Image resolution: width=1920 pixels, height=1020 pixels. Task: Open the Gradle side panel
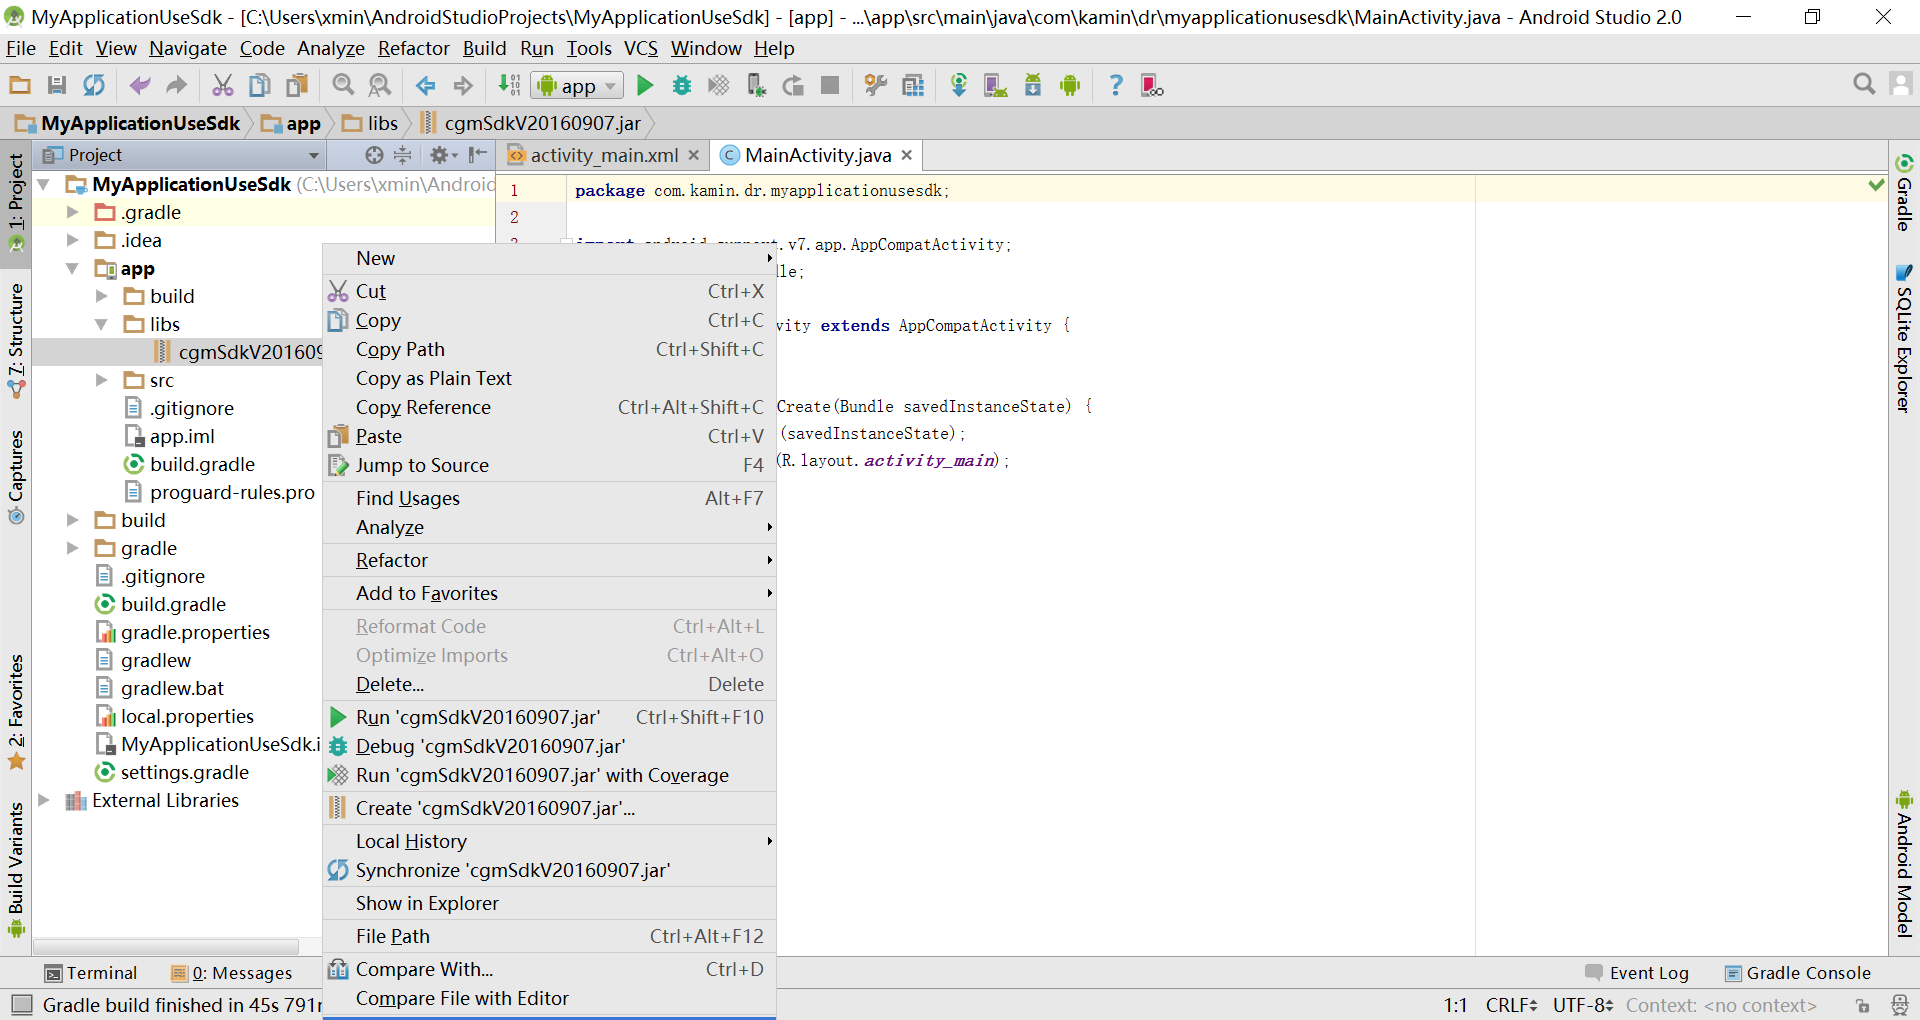click(x=1904, y=192)
